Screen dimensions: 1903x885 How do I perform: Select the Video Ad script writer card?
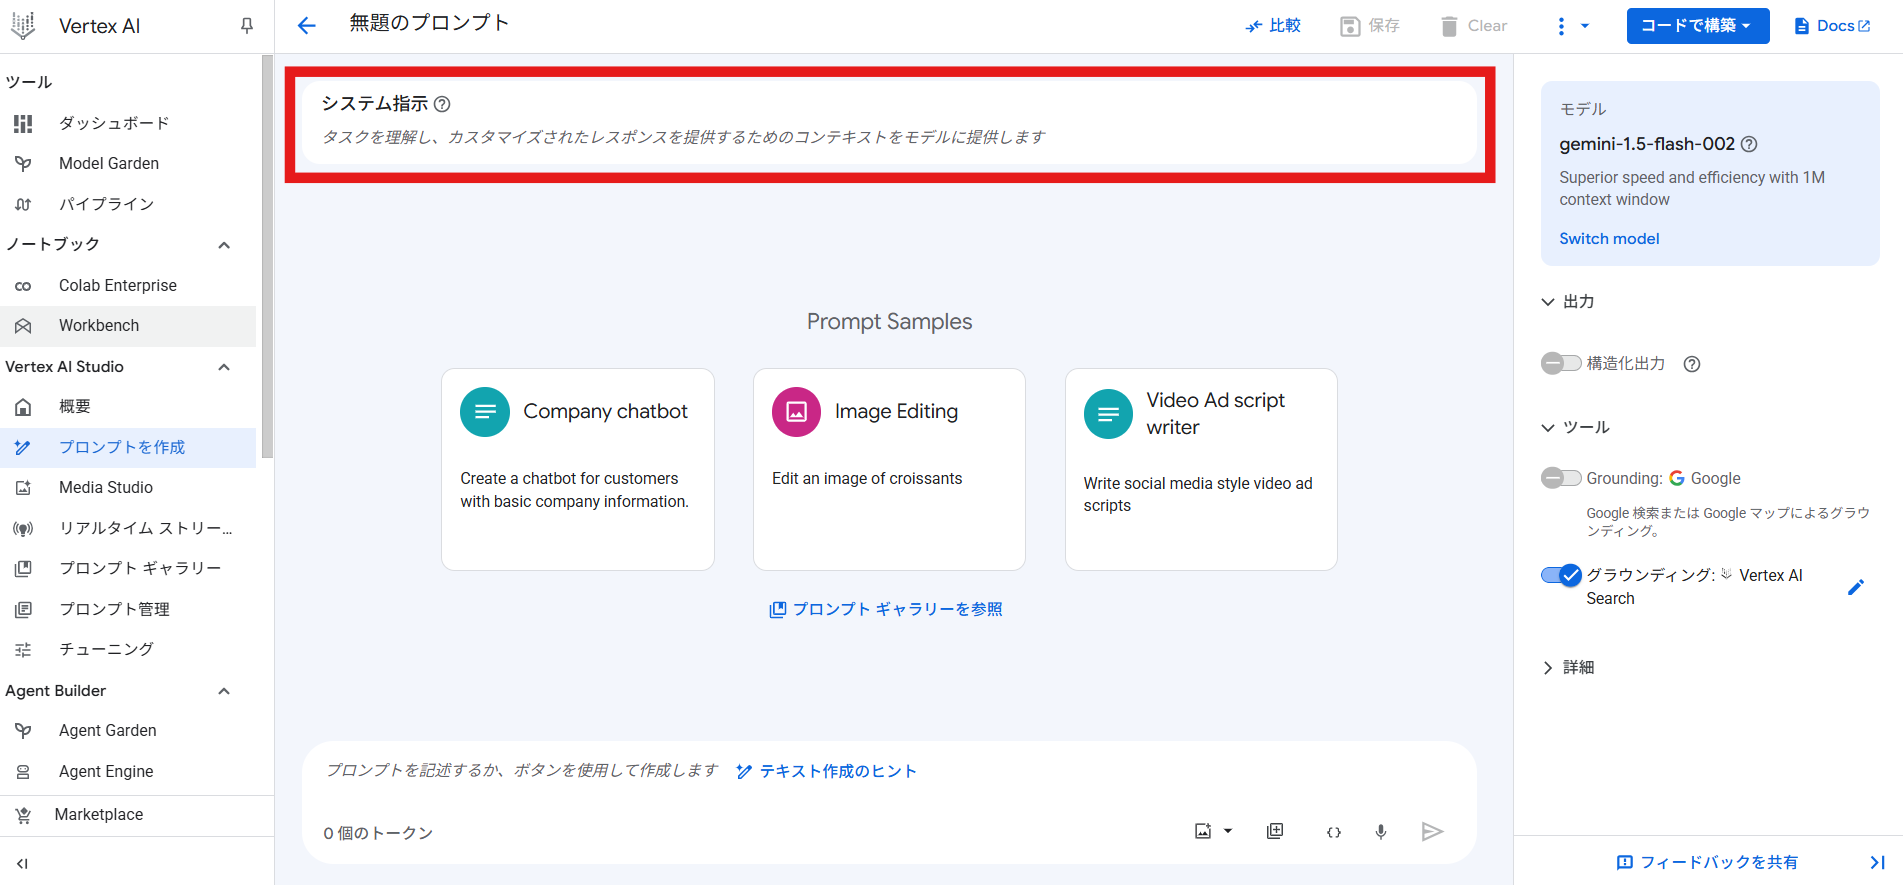pyautogui.click(x=1201, y=469)
